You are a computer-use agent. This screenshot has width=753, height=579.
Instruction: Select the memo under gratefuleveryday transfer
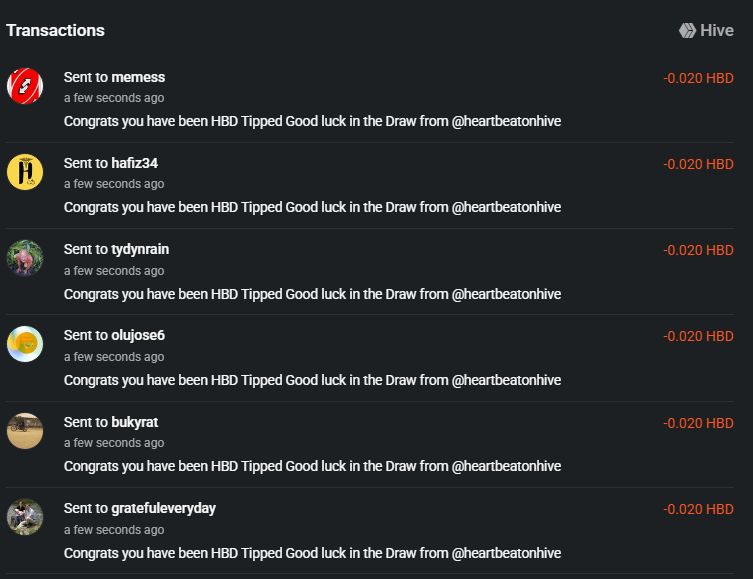tap(312, 553)
